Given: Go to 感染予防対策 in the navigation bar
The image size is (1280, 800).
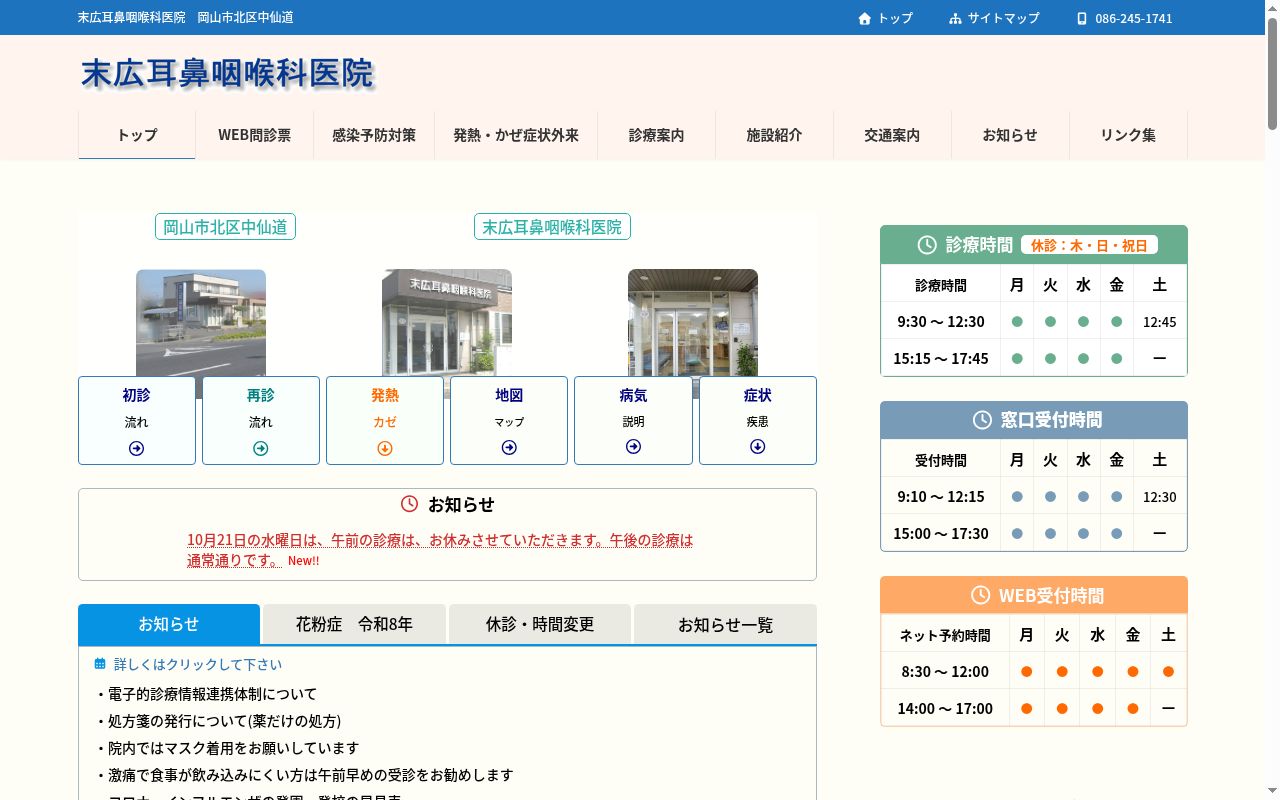Looking at the screenshot, I should point(374,135).
